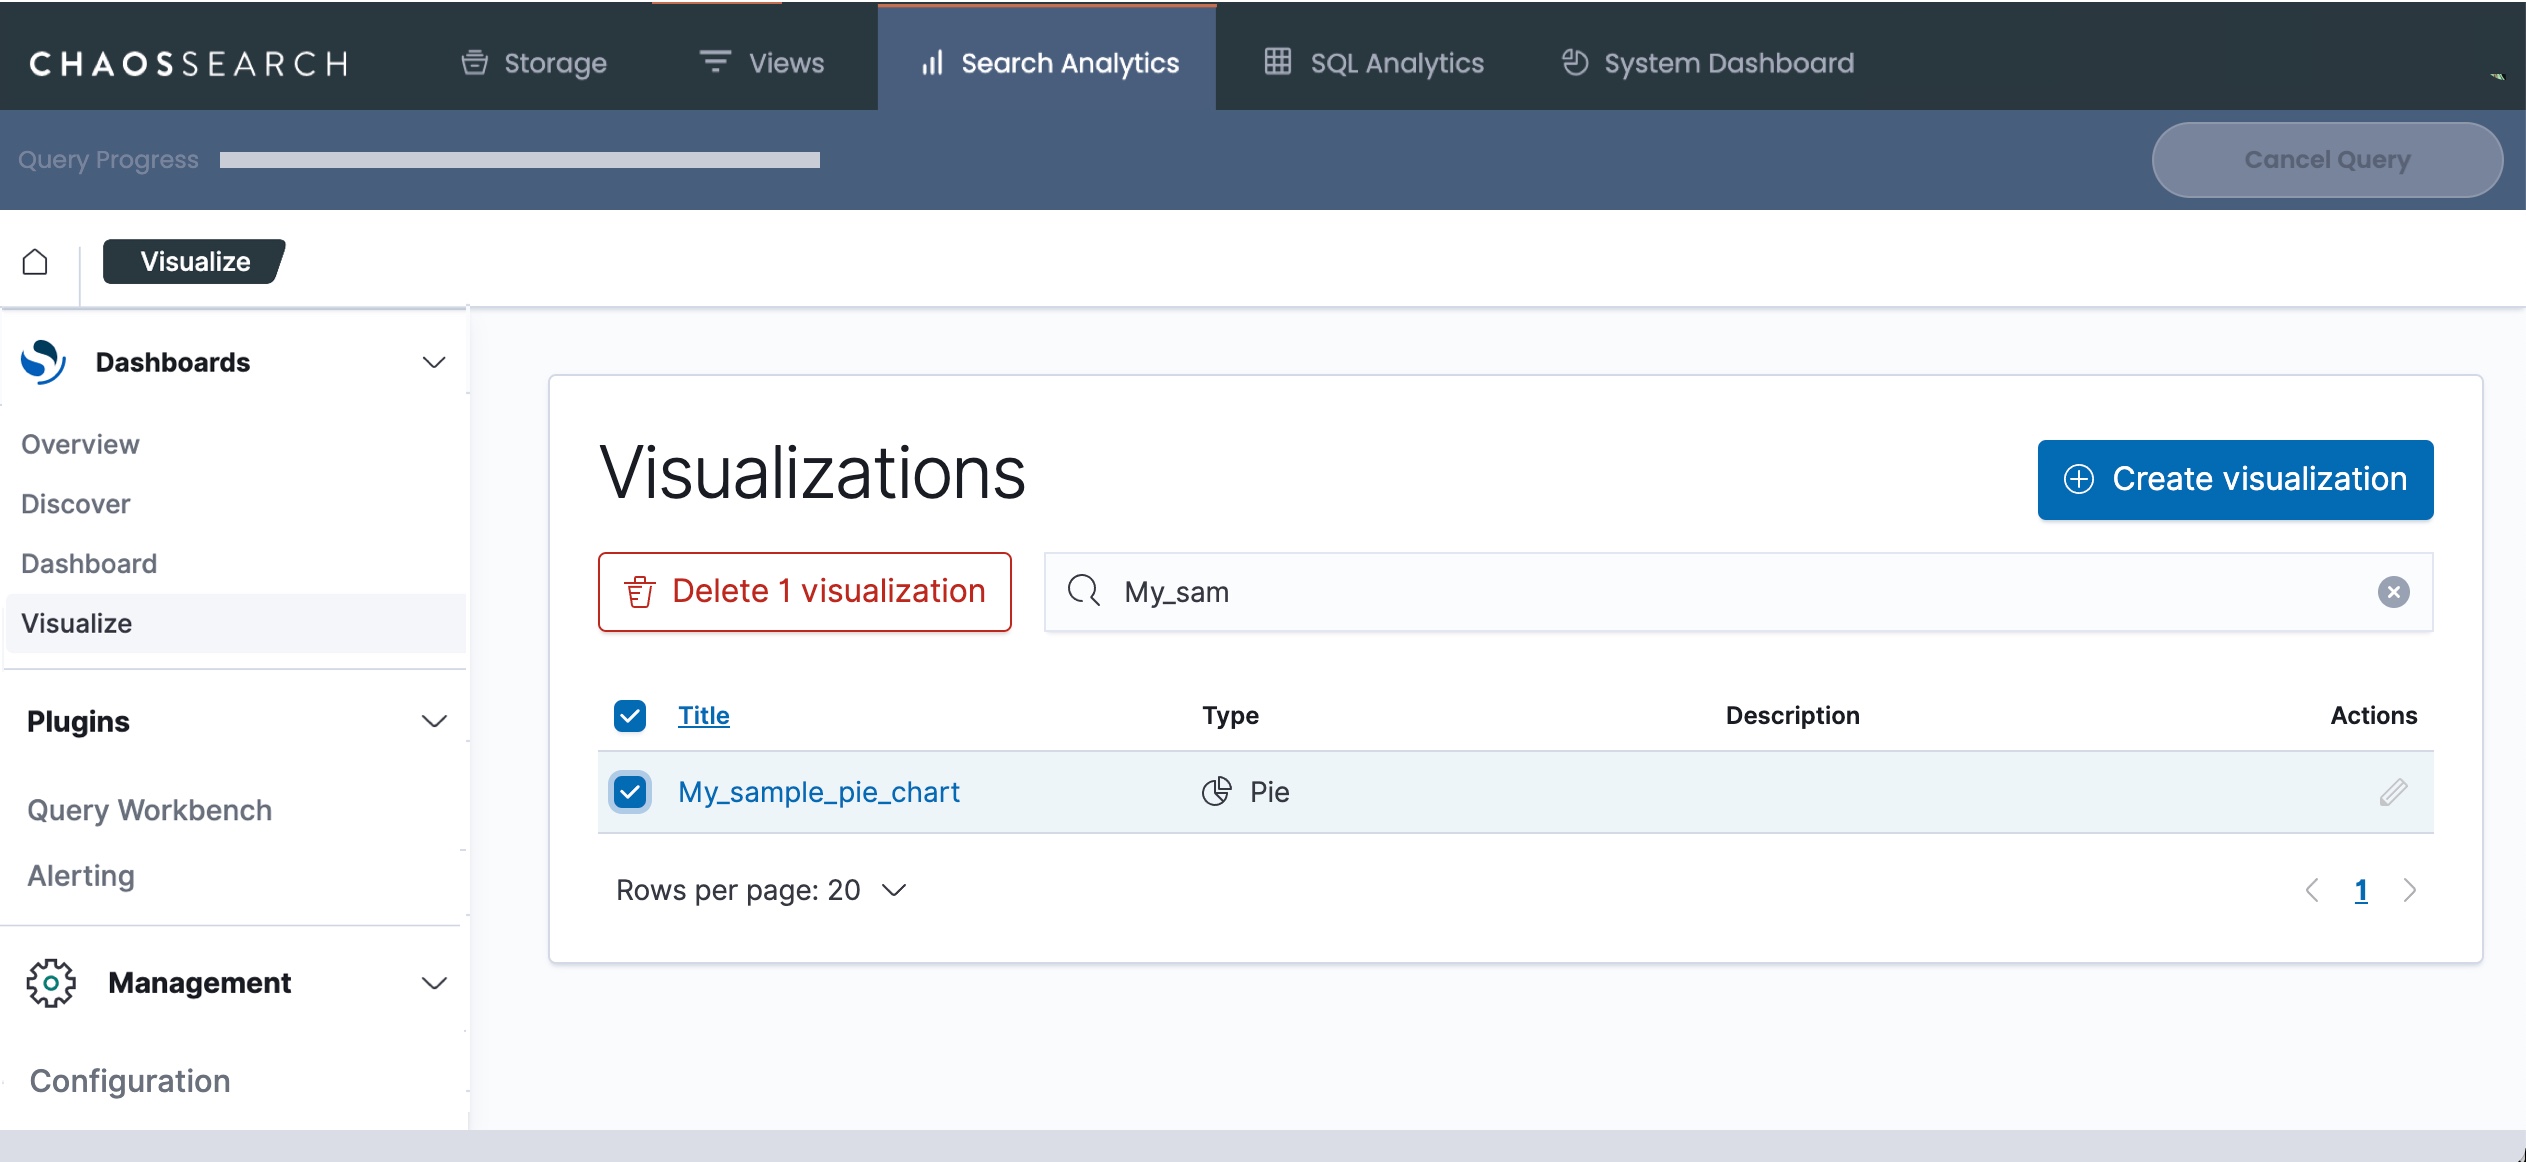Collapse the Management section chevron
Screen dimensions: 2526x1162
click(x=434, y=983)
